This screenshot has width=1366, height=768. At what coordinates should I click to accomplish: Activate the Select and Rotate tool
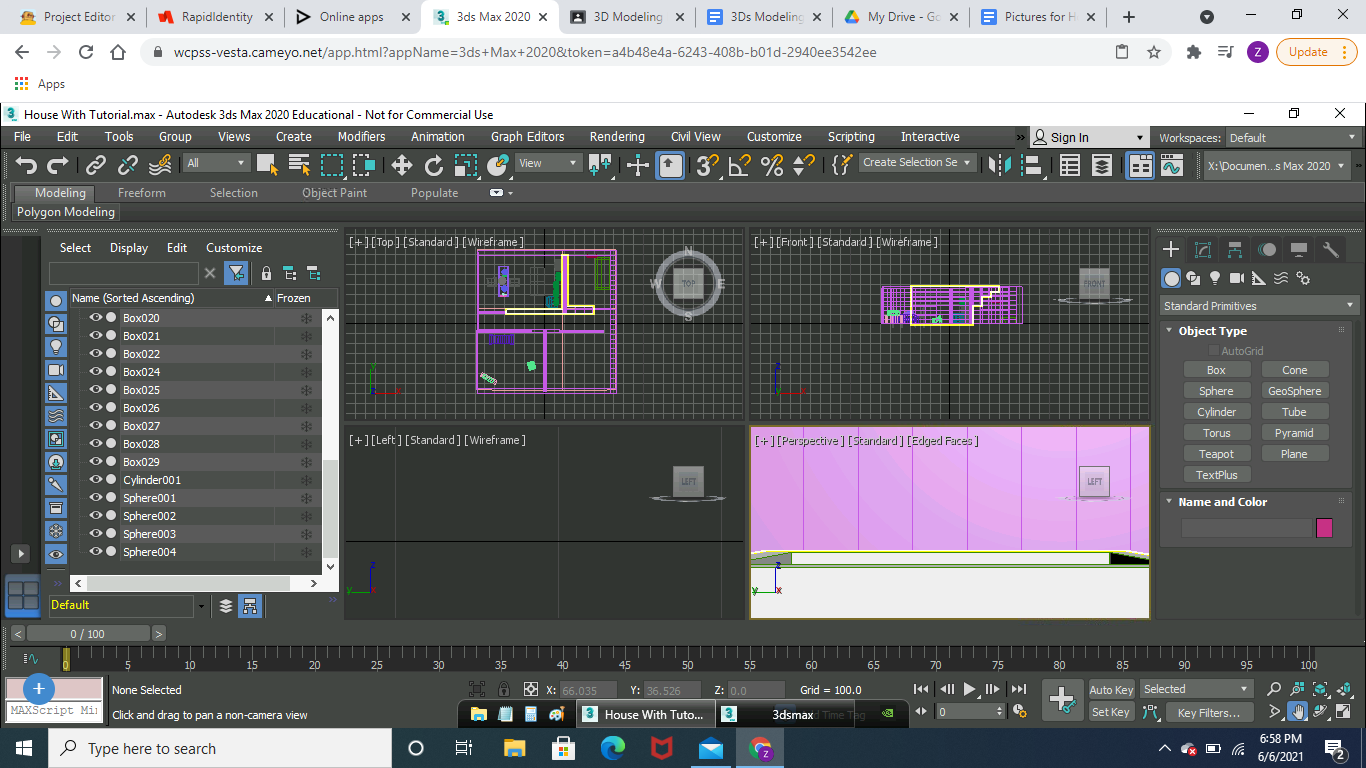(x=433, y=165)
